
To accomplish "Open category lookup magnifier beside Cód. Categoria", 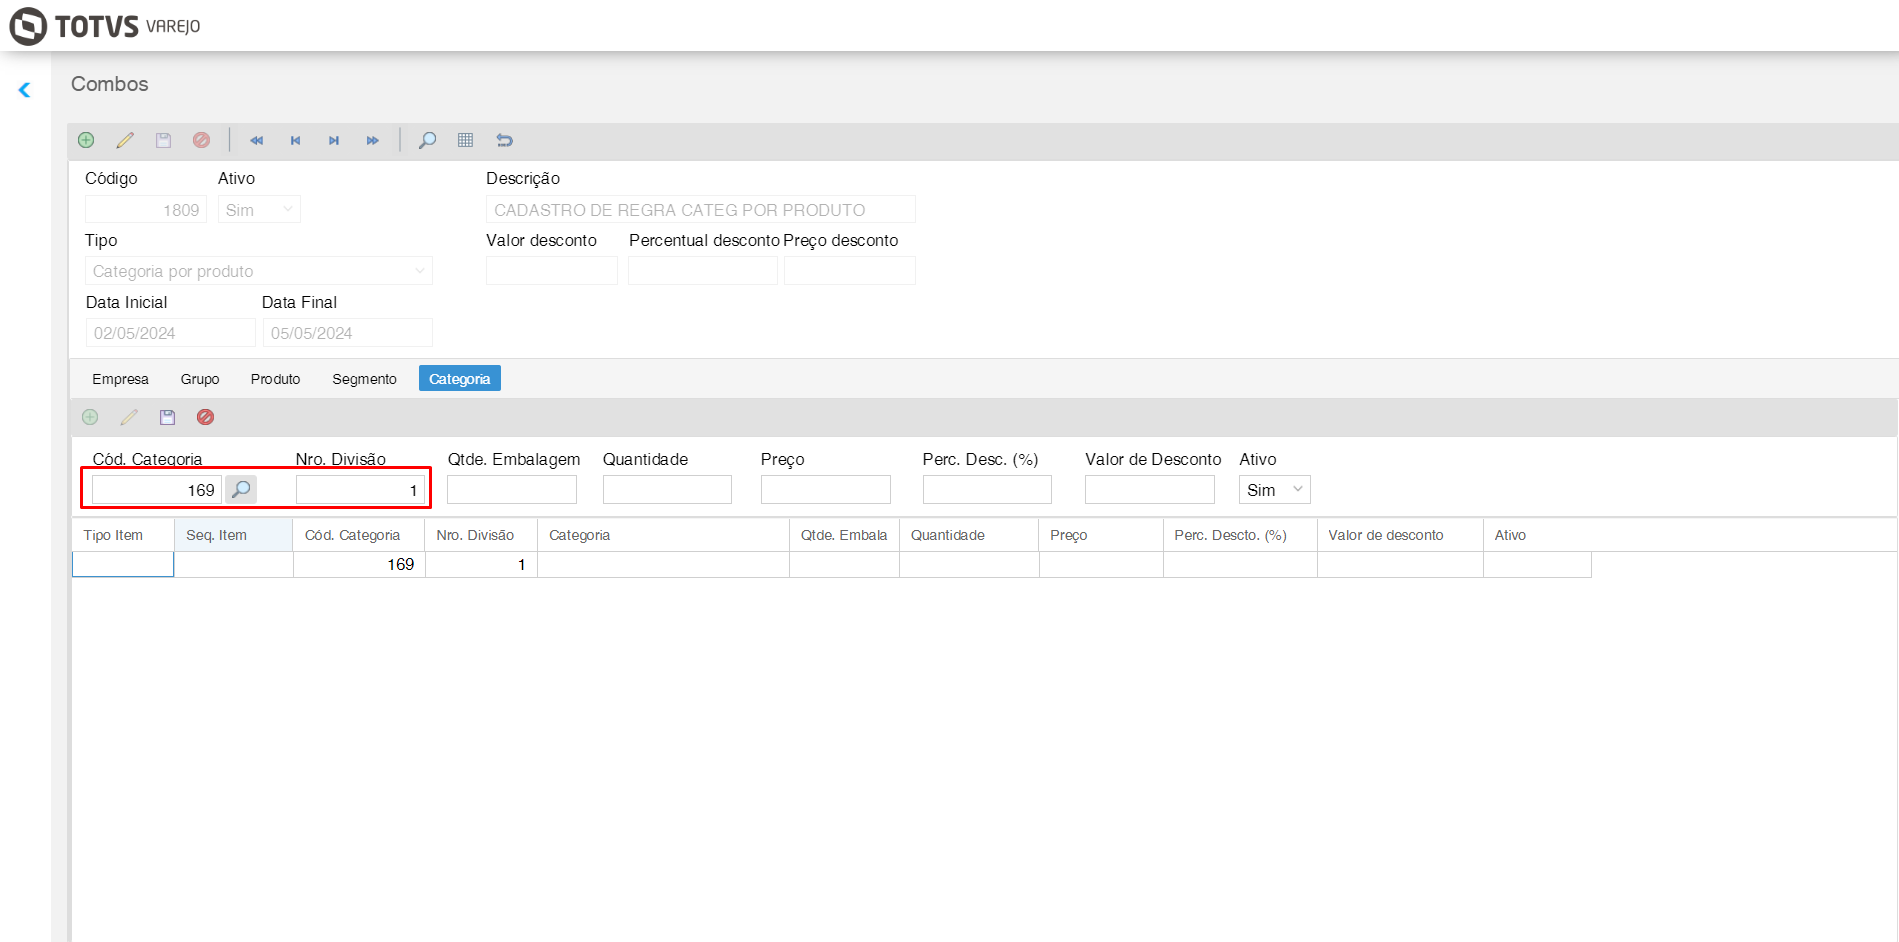I will point(241,489).
